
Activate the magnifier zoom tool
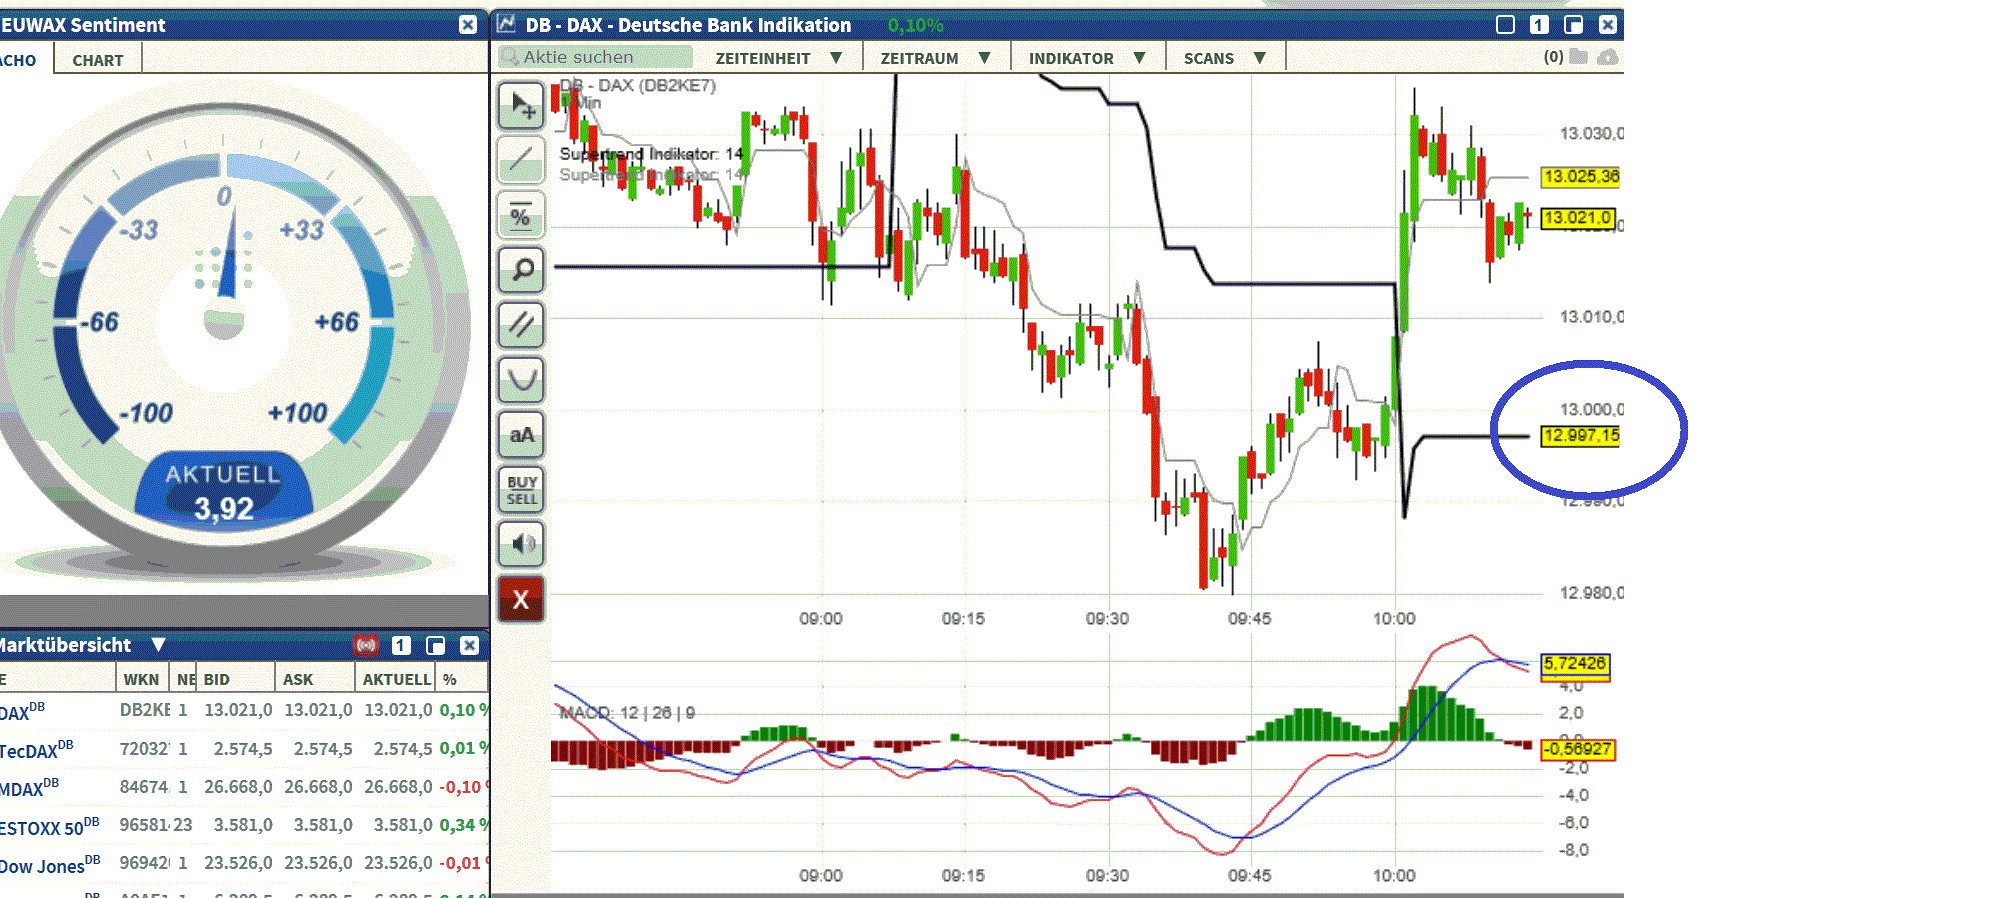(521, 269)
